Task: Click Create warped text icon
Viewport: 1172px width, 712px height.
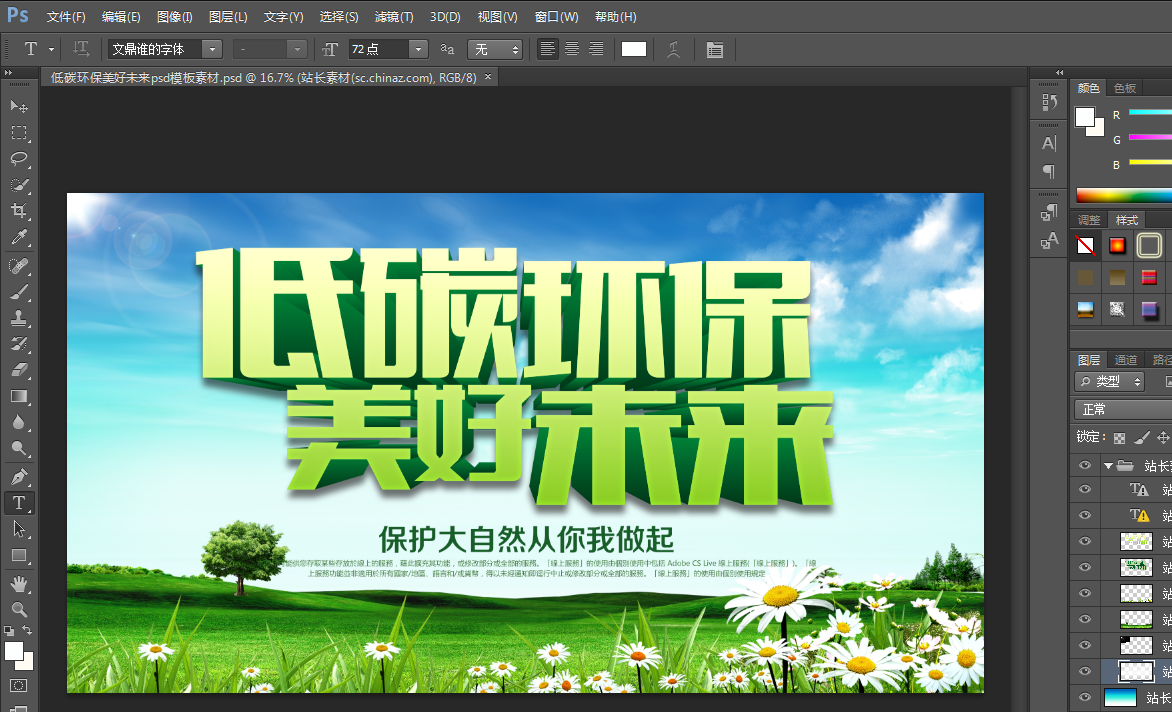Action: [673, 49]
